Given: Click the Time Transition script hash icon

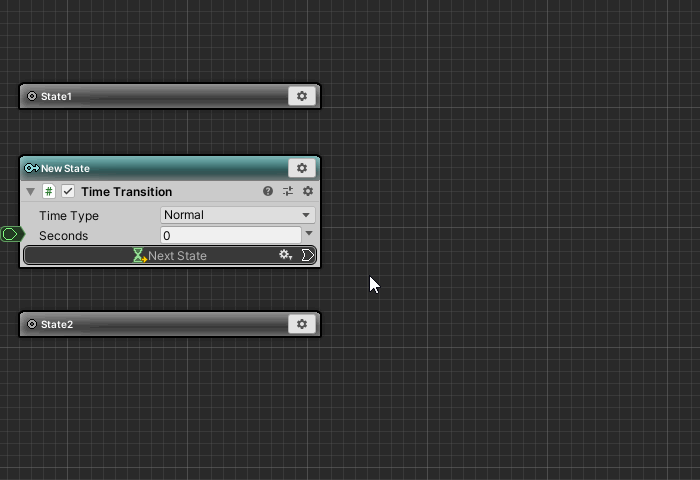Looking at the screenshot, I should 49,191.
